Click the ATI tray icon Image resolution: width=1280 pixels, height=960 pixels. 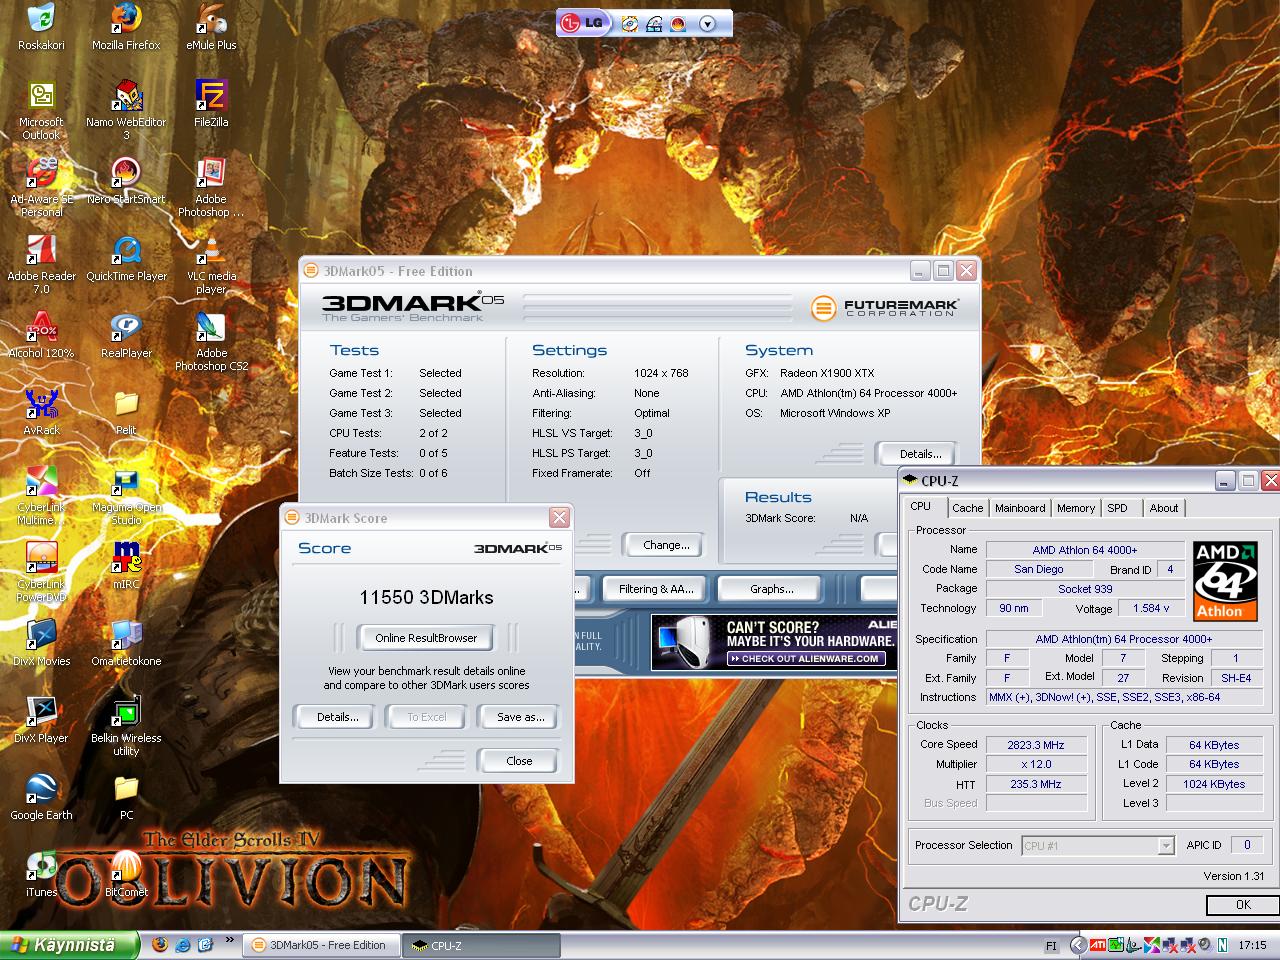[x=1097, y=945]
